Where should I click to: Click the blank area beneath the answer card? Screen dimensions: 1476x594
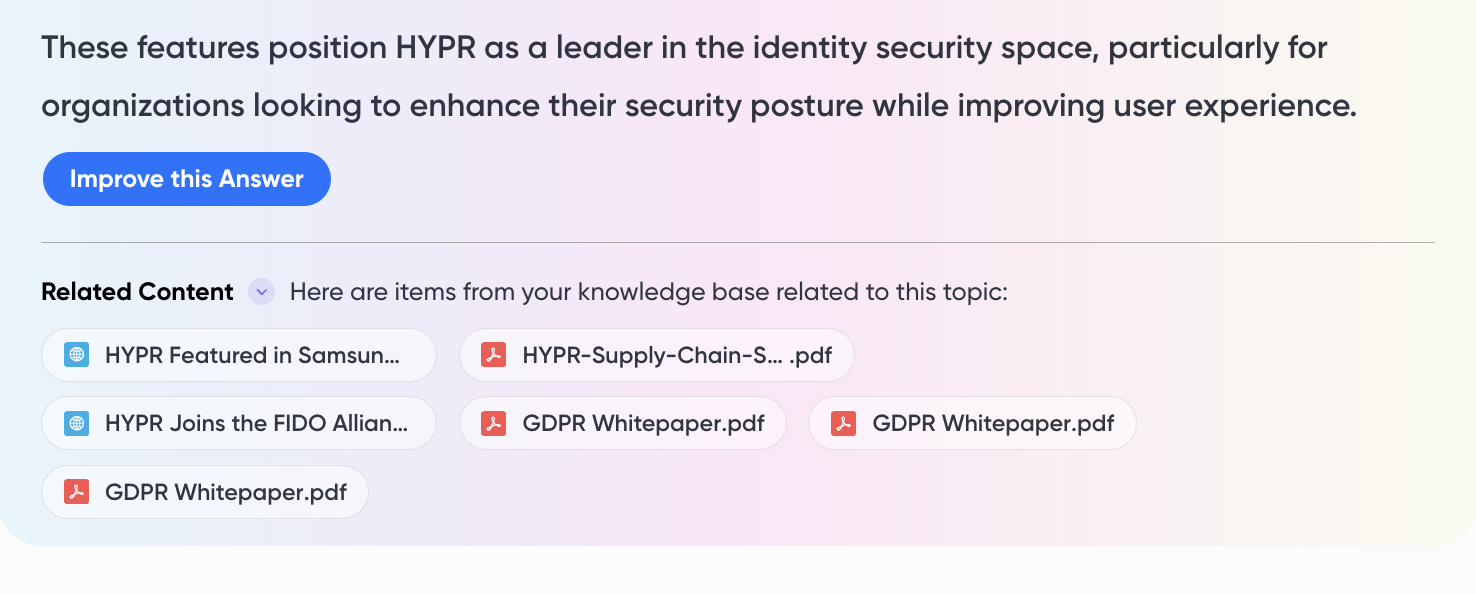pos(738,572)
